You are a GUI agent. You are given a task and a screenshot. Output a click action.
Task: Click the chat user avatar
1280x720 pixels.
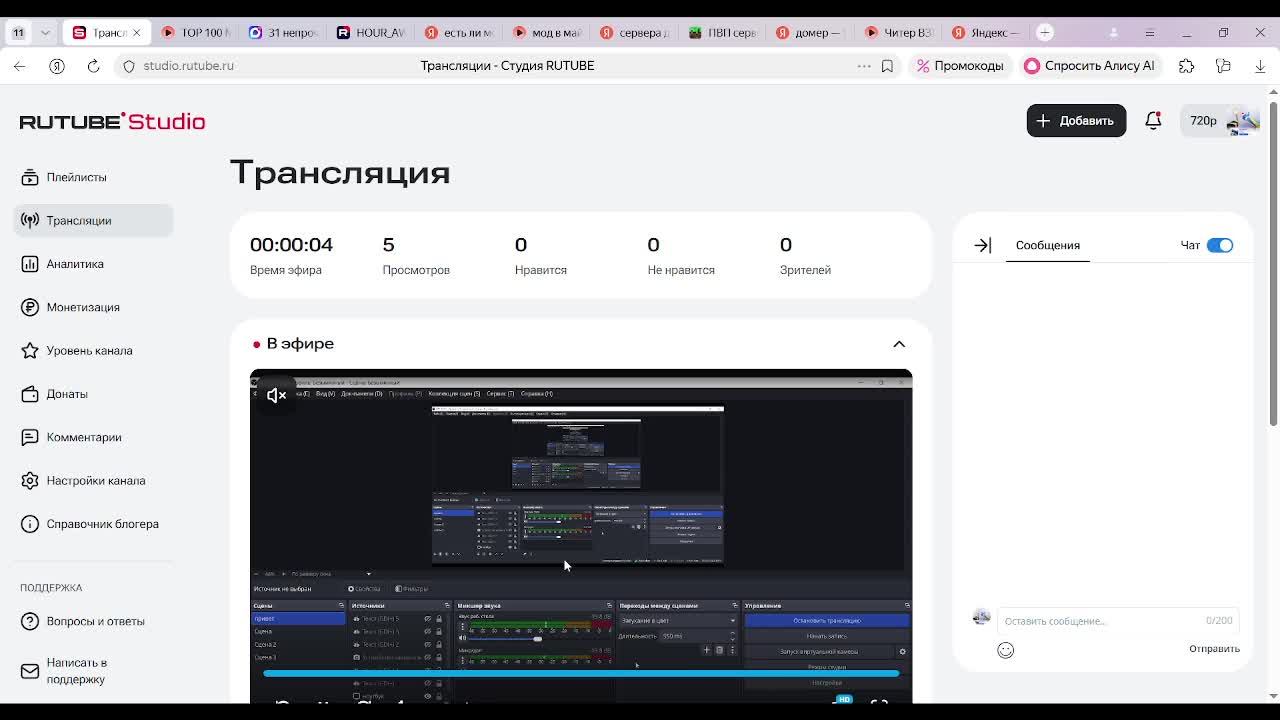(x=981, y=617)
